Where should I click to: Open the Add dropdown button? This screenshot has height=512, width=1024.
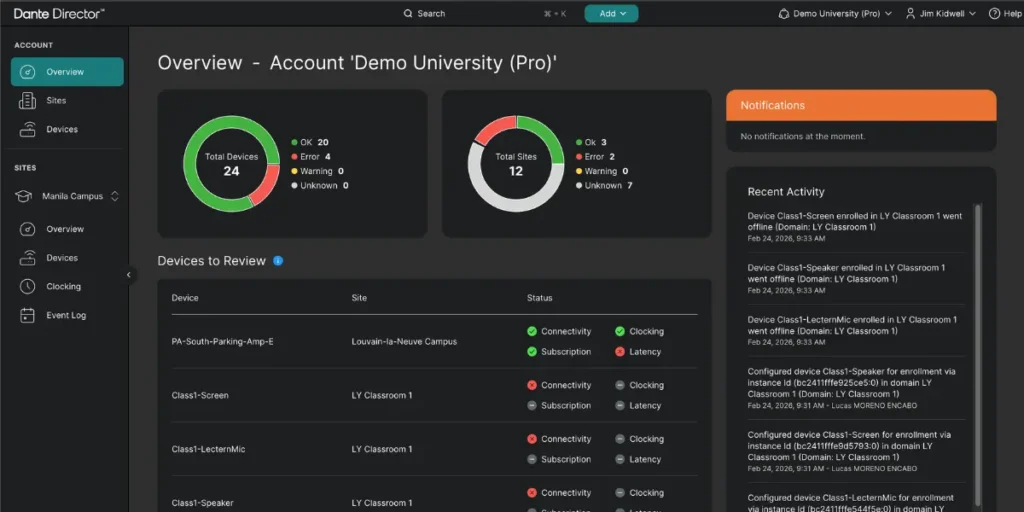[611, 14]
